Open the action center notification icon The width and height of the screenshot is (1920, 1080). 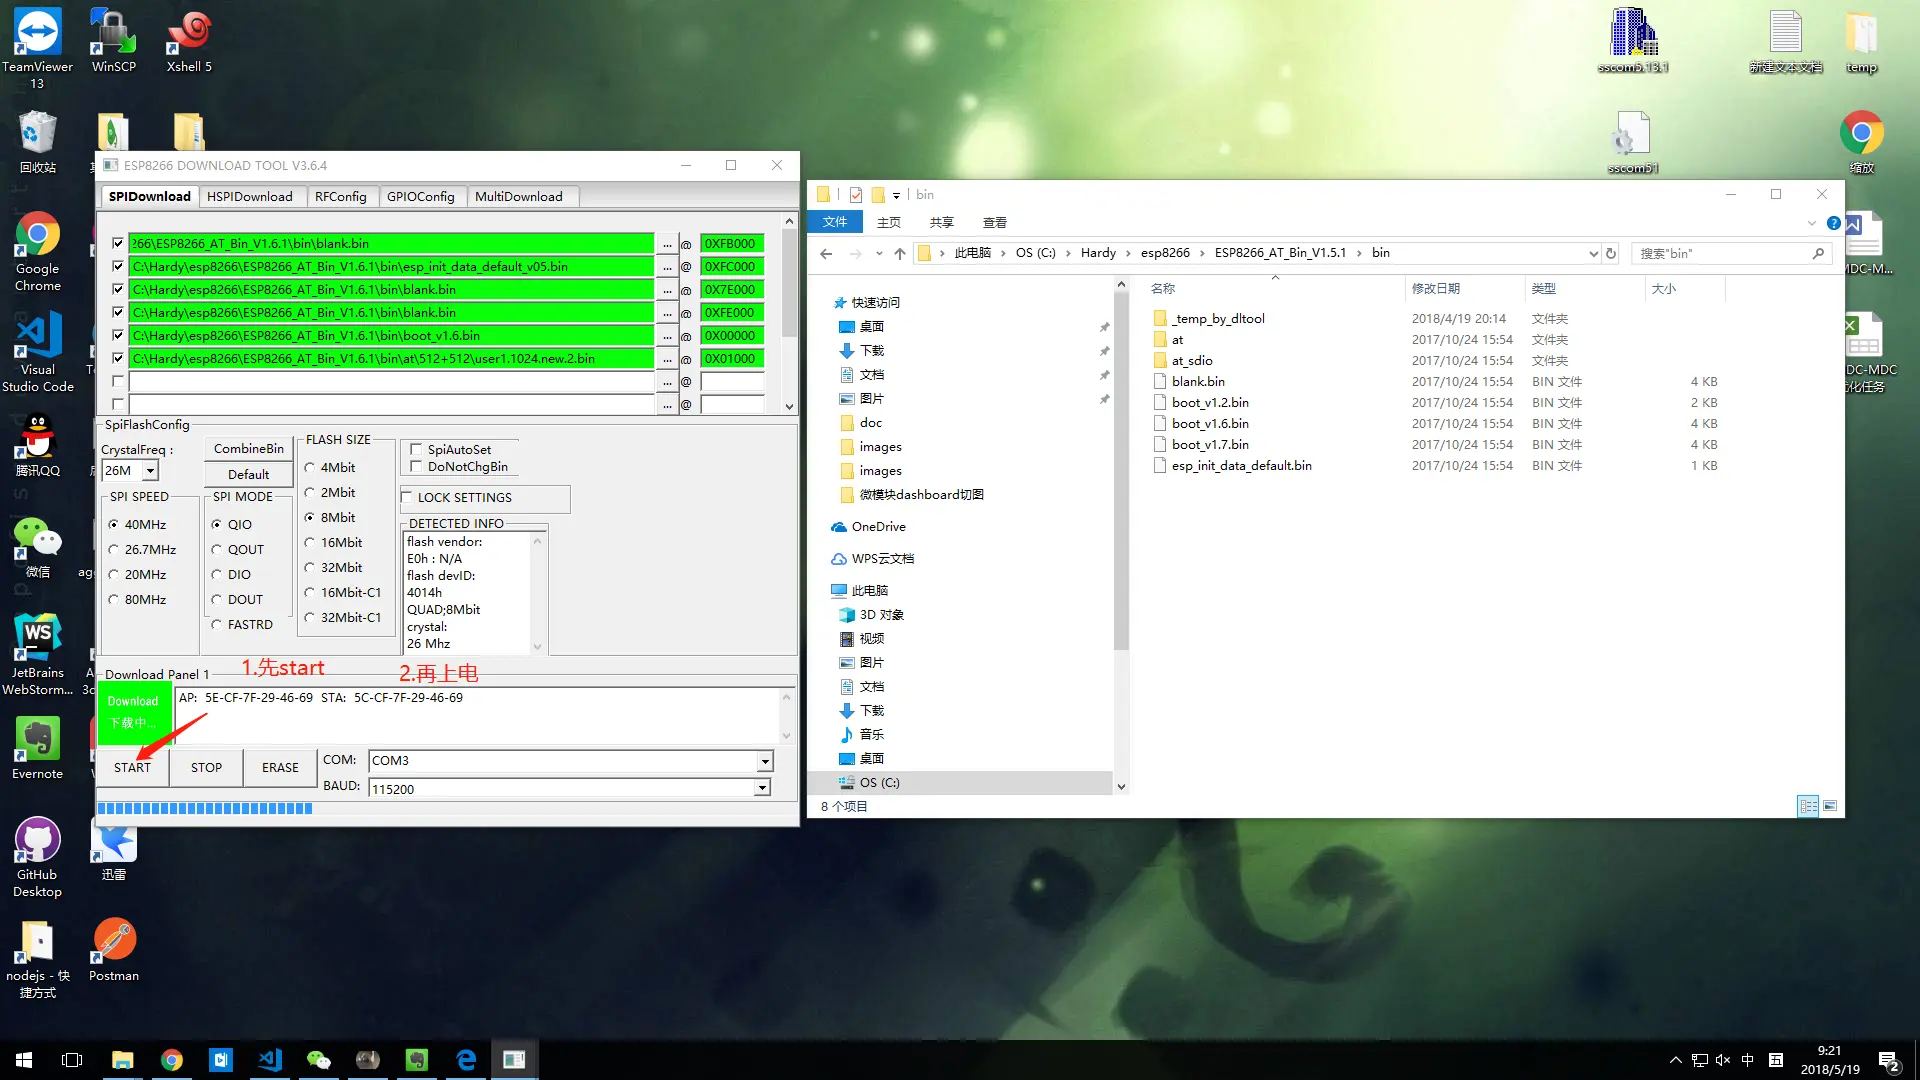[x=1890, y=1060]
